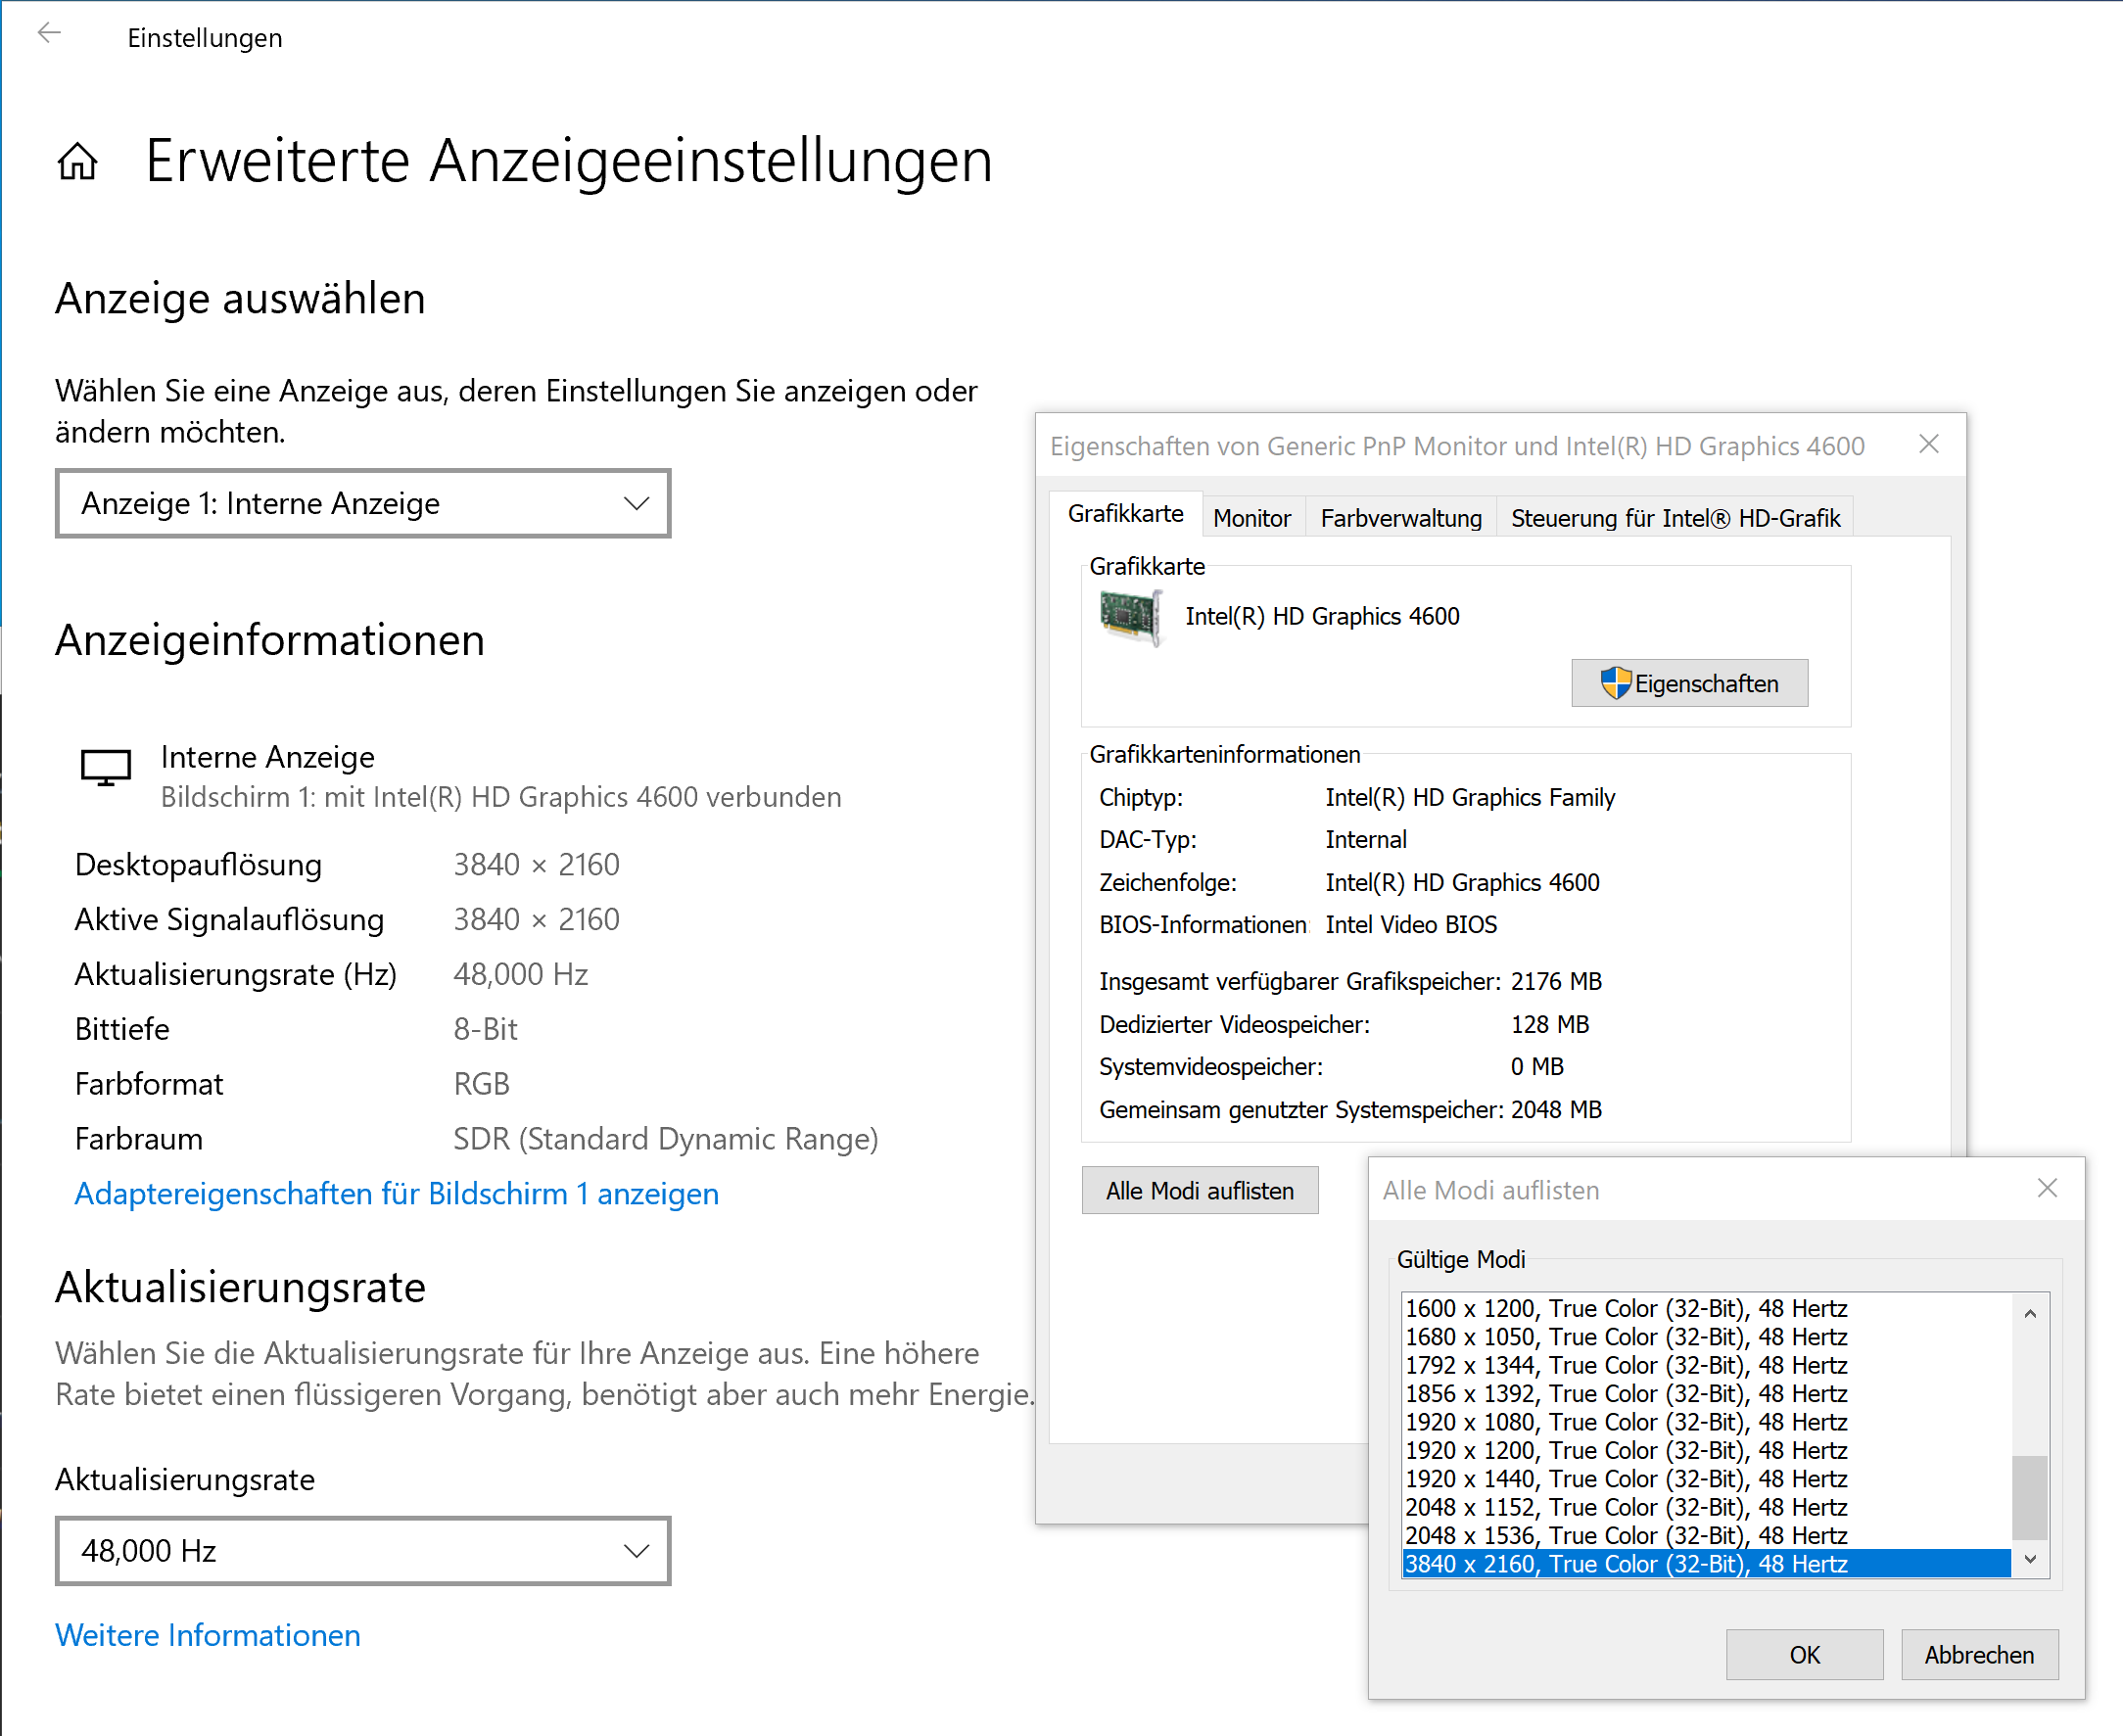
Task: Select the 1920 x 1080 48 Hertz mode
Action: click(x=1625, y=1422)
